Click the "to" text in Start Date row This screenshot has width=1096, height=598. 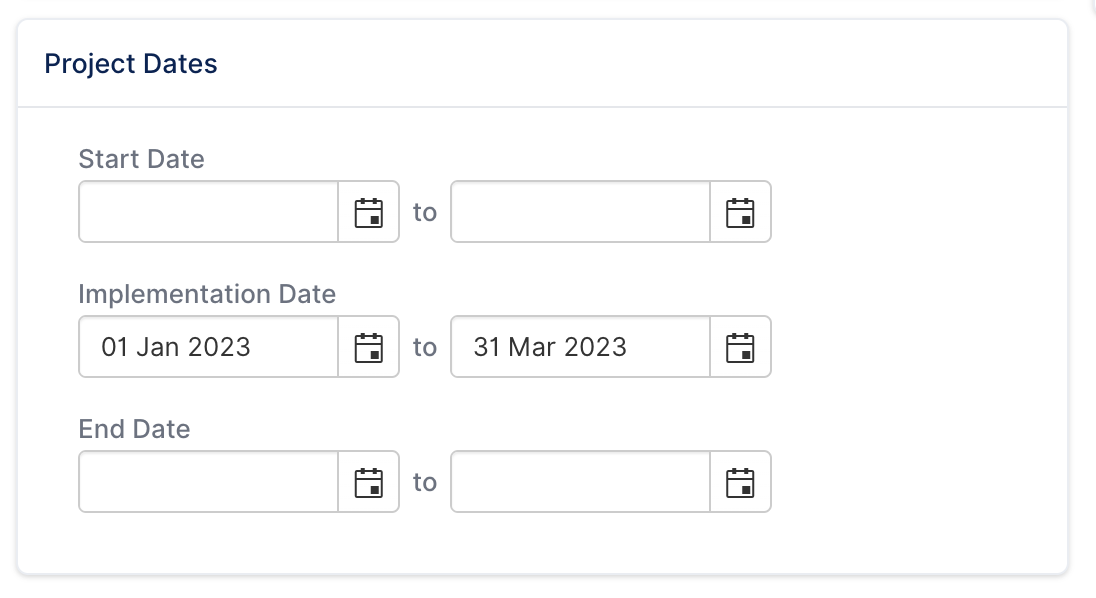point(425,212)
